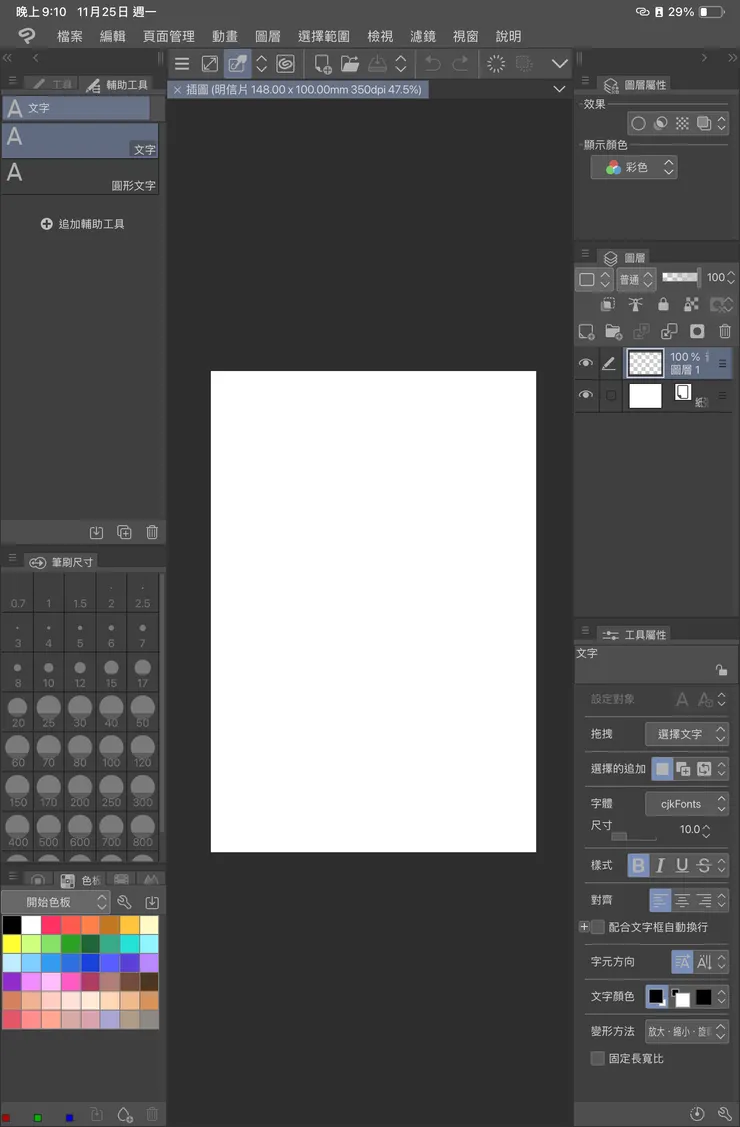
Task: Open the 開始色板 color set dropdown
Action: [55, 902]
